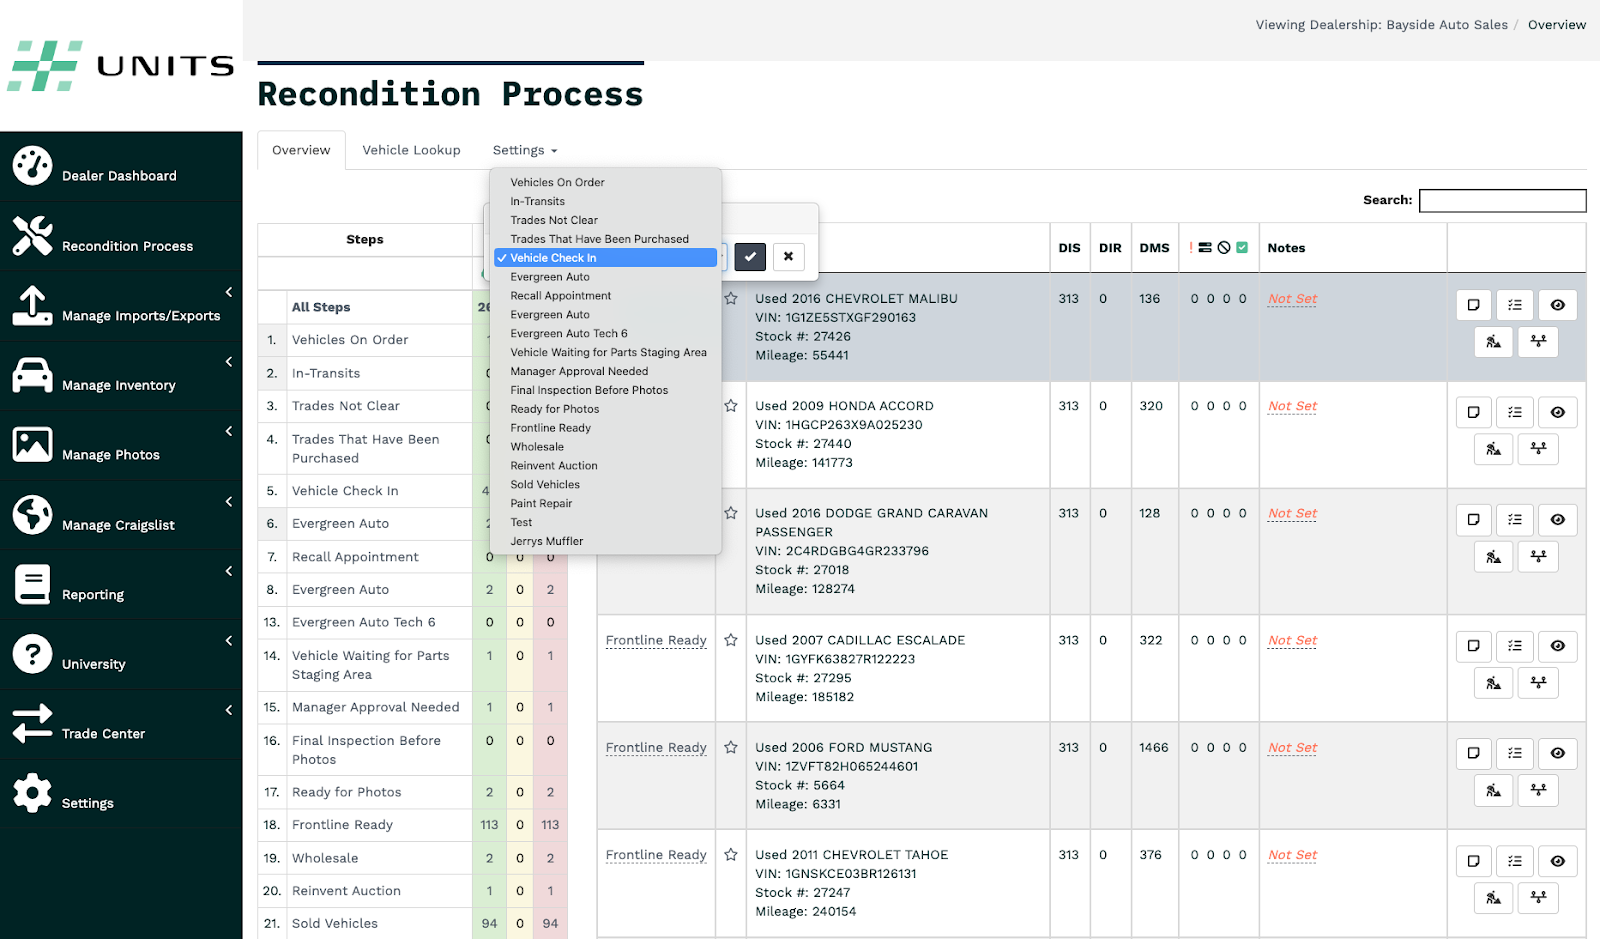Screen dimensions: 1600x939
Task: Cancel step change with X button
Action: pos(788,257)
